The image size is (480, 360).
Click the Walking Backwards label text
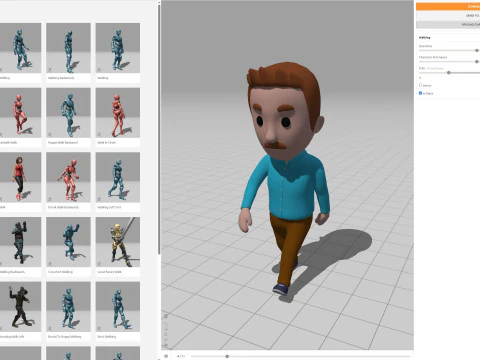tap(61, 78)
